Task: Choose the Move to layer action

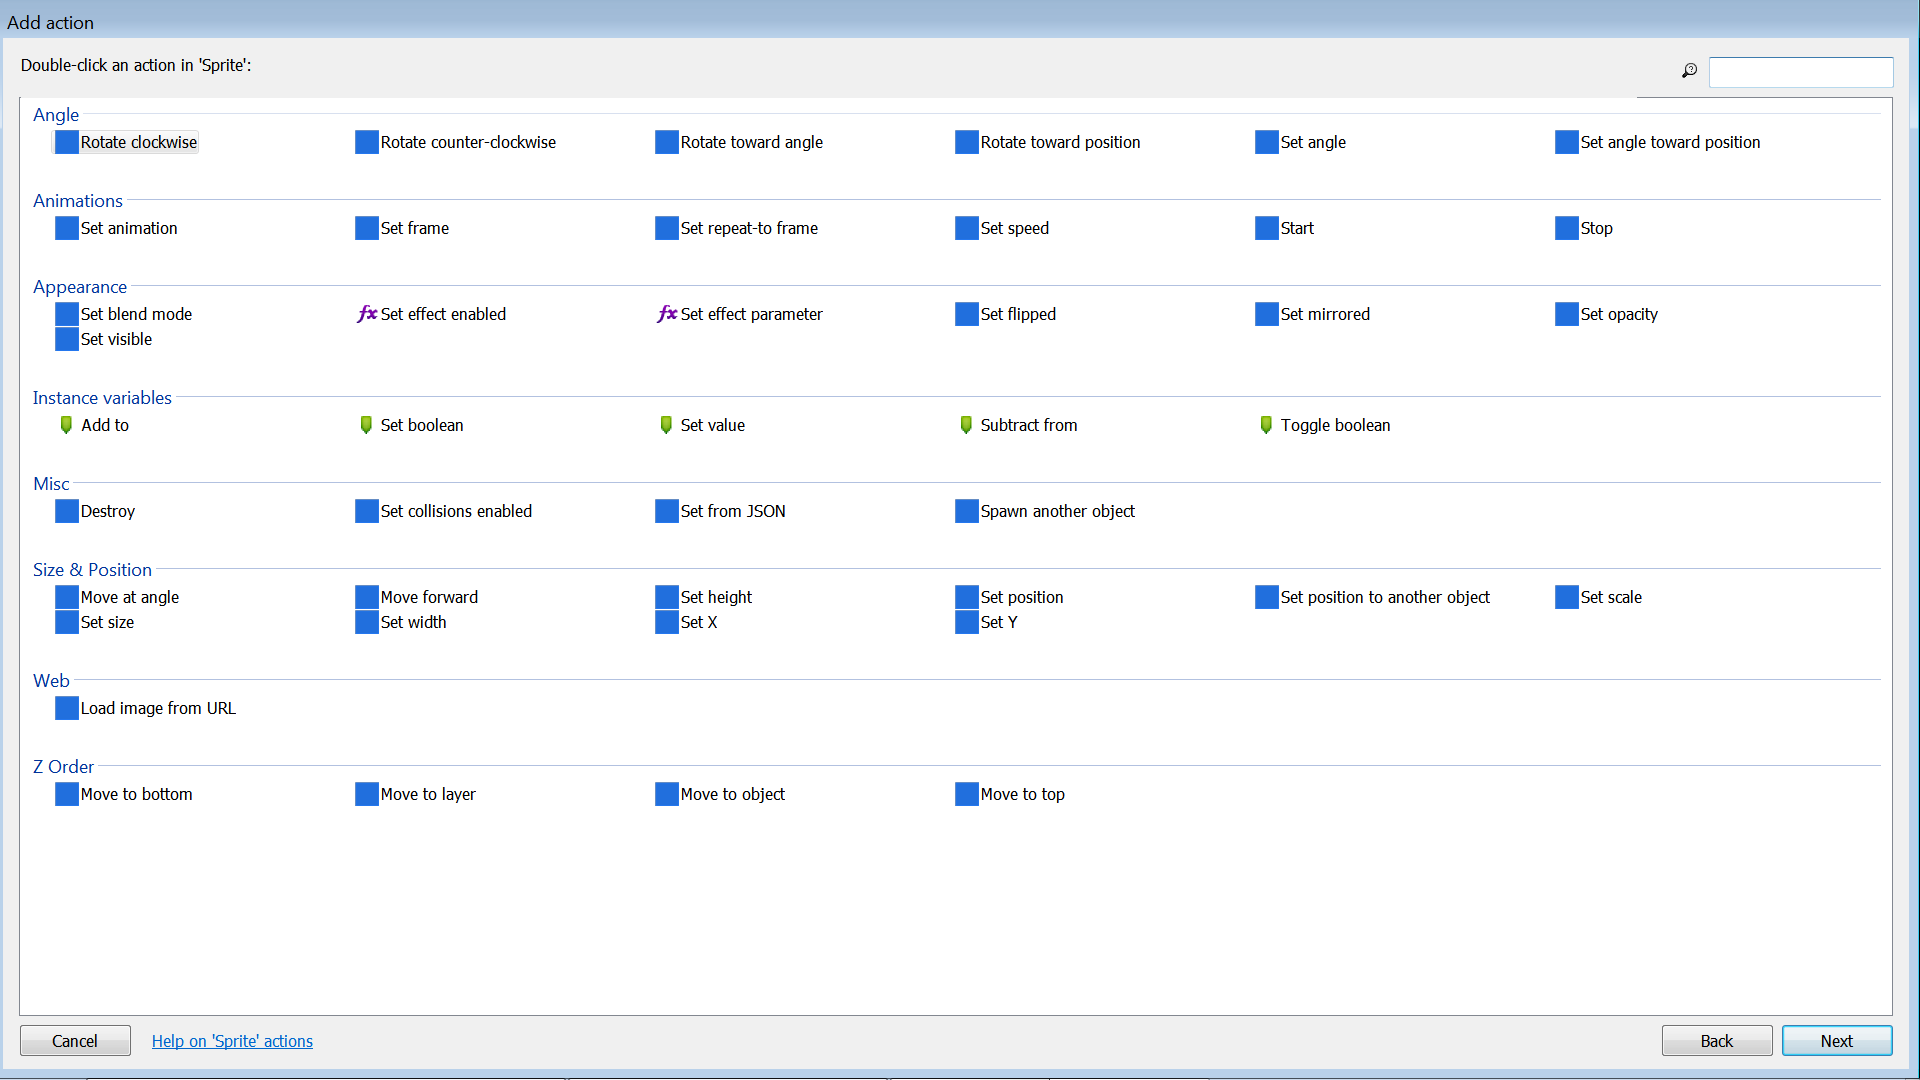Action: coord(427,794)
